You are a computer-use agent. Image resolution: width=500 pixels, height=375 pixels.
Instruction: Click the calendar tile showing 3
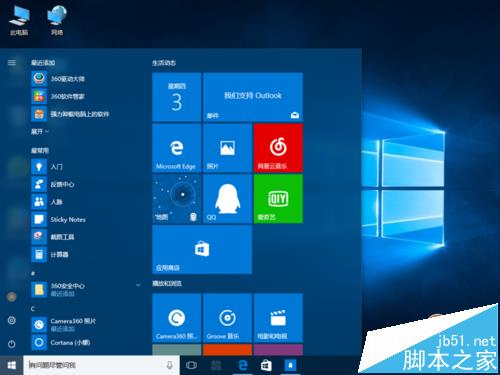click(x=177, y=97)
